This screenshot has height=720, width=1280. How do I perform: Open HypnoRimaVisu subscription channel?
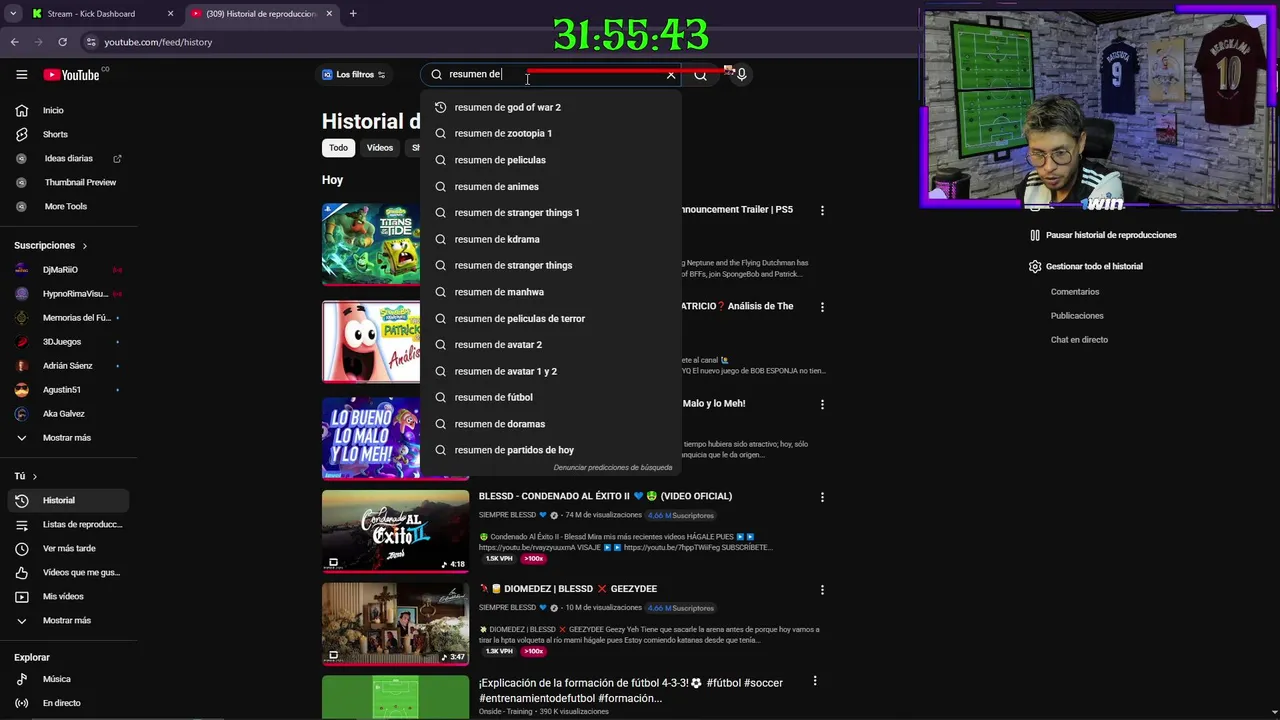pos(68,293)
